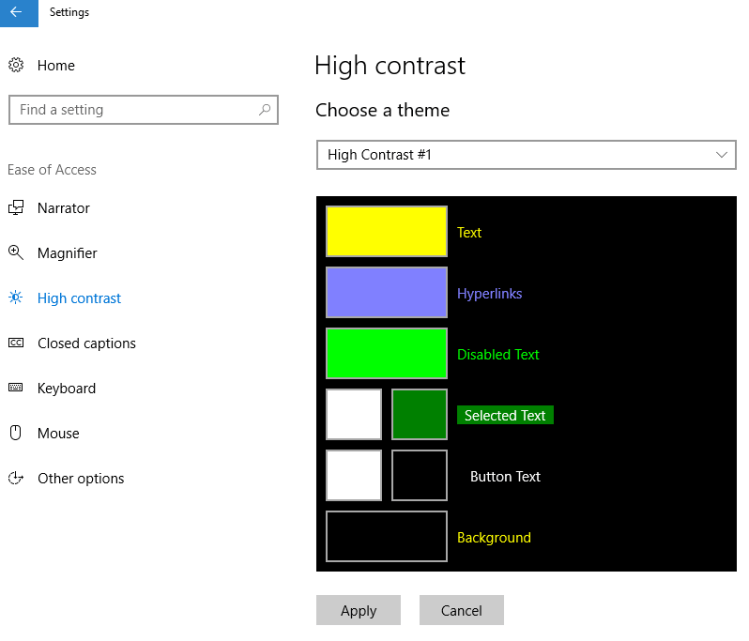749x641 pixels.
Task: Pick the dark green Selected Text background swatch
Action: pyautogui.click(x=419, y=414)
